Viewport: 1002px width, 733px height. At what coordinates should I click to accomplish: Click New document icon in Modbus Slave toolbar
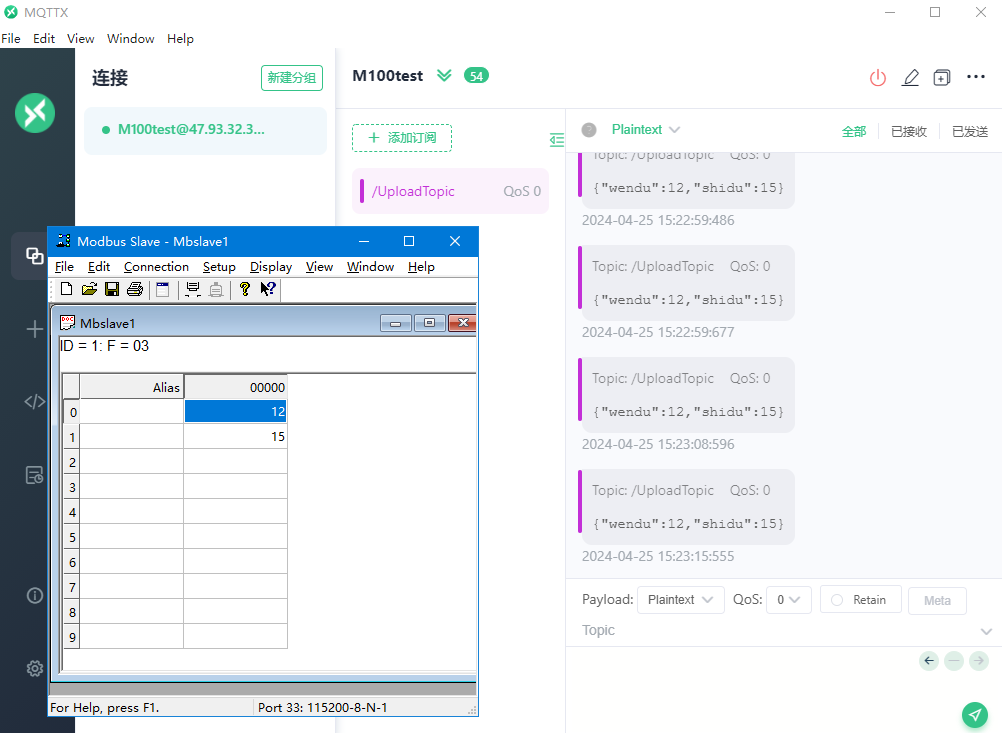(66, 289)
